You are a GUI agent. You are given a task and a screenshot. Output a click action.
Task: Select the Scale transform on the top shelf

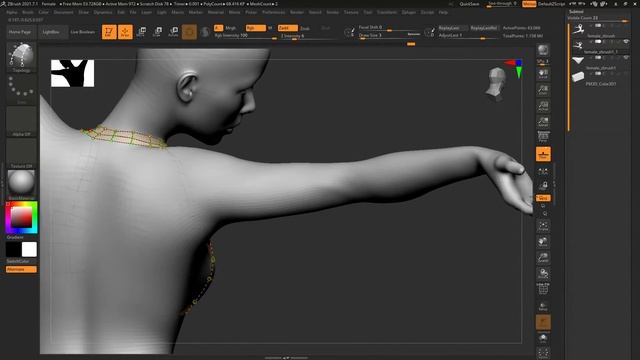click(x=157, y=32)
